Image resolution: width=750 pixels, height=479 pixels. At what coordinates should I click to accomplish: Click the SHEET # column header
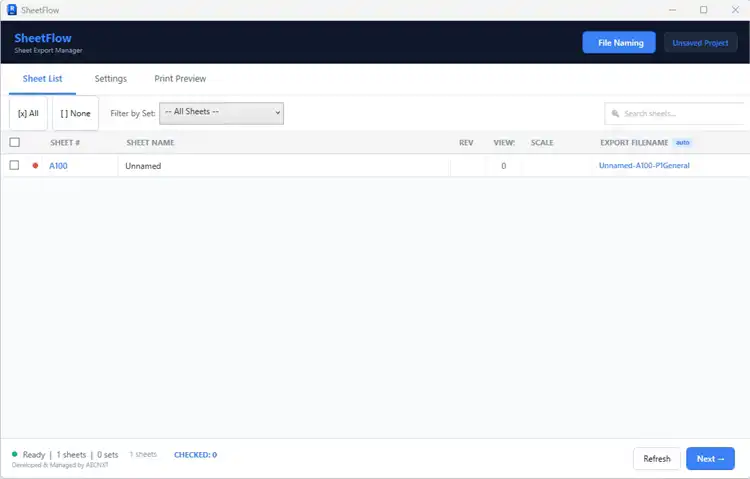click(x=65, y=143)
